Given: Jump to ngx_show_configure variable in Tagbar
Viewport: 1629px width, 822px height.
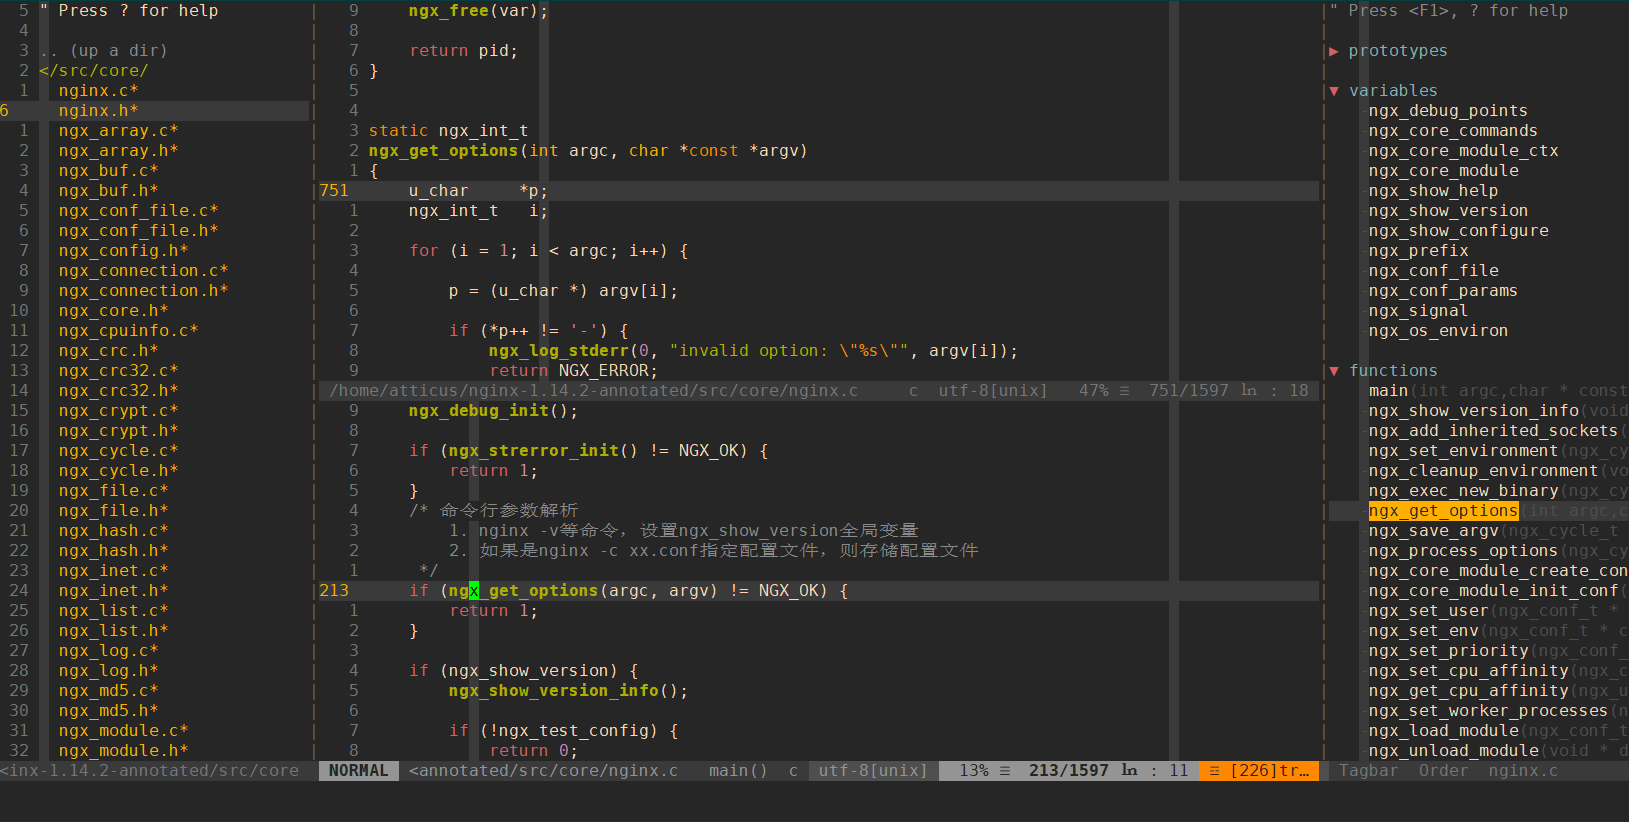Looking at the screenshot, I should click(1458, 231).
